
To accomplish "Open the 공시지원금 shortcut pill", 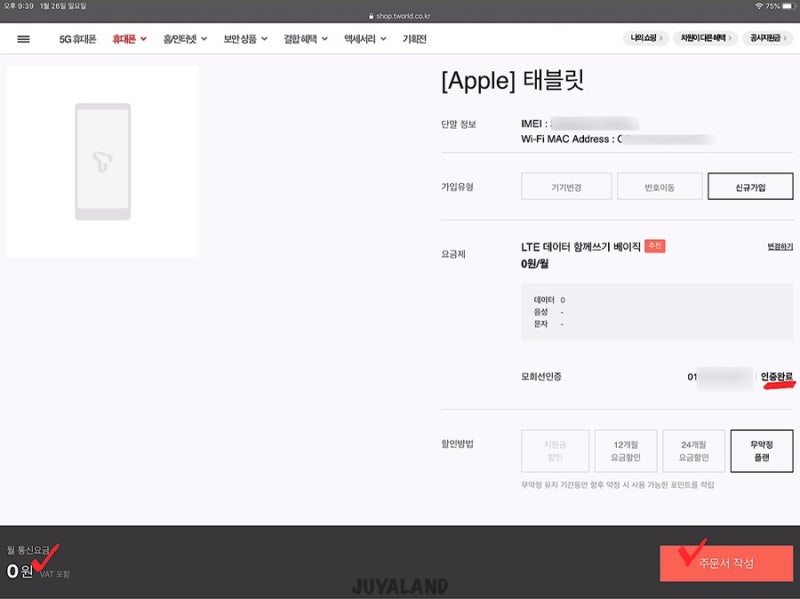I will (767, 38).
